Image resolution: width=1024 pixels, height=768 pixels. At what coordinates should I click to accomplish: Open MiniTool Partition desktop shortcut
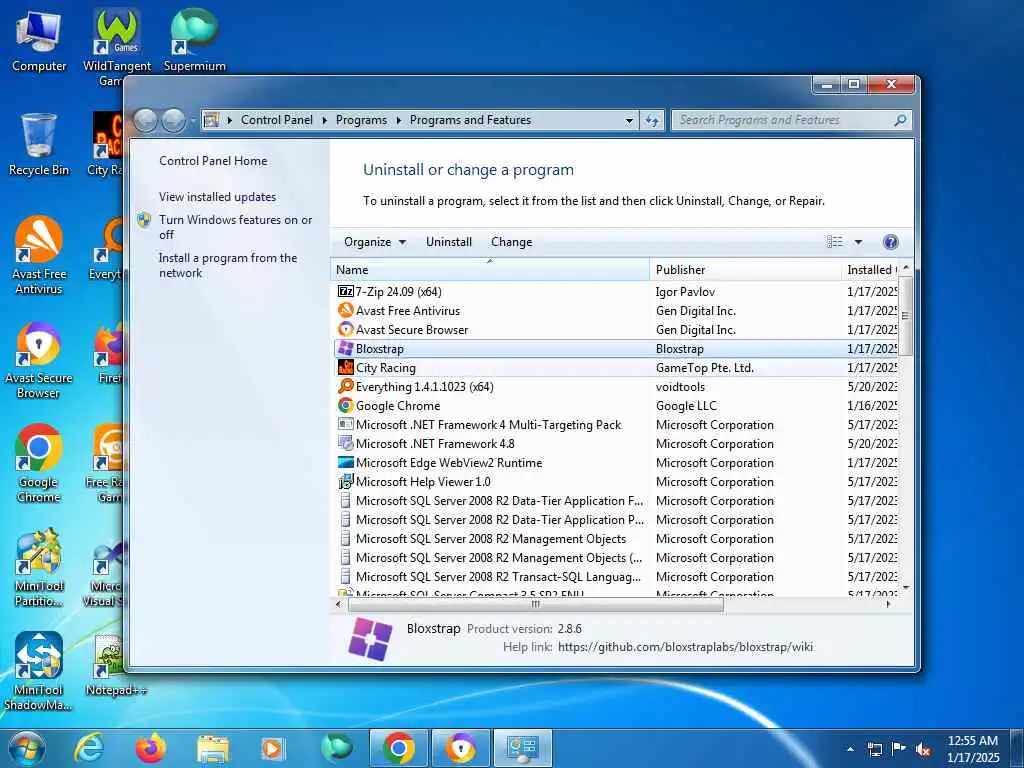pos(39,568)
